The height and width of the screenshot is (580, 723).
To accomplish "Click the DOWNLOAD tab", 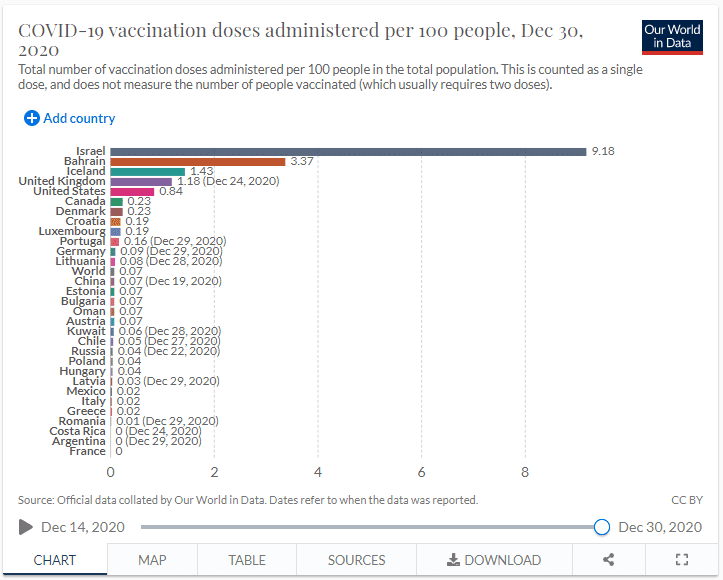I will click(494, 560).
